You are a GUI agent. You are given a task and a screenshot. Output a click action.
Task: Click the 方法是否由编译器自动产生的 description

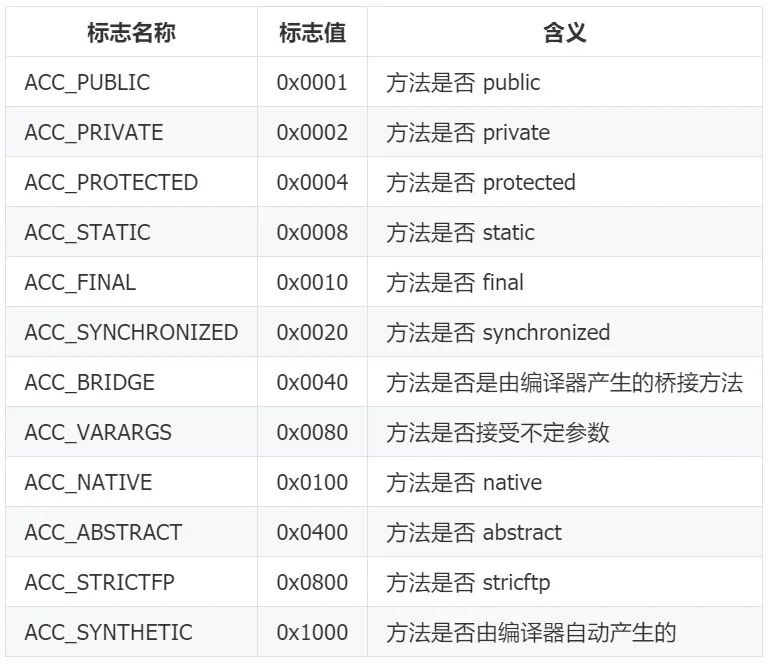pos(531,632)
